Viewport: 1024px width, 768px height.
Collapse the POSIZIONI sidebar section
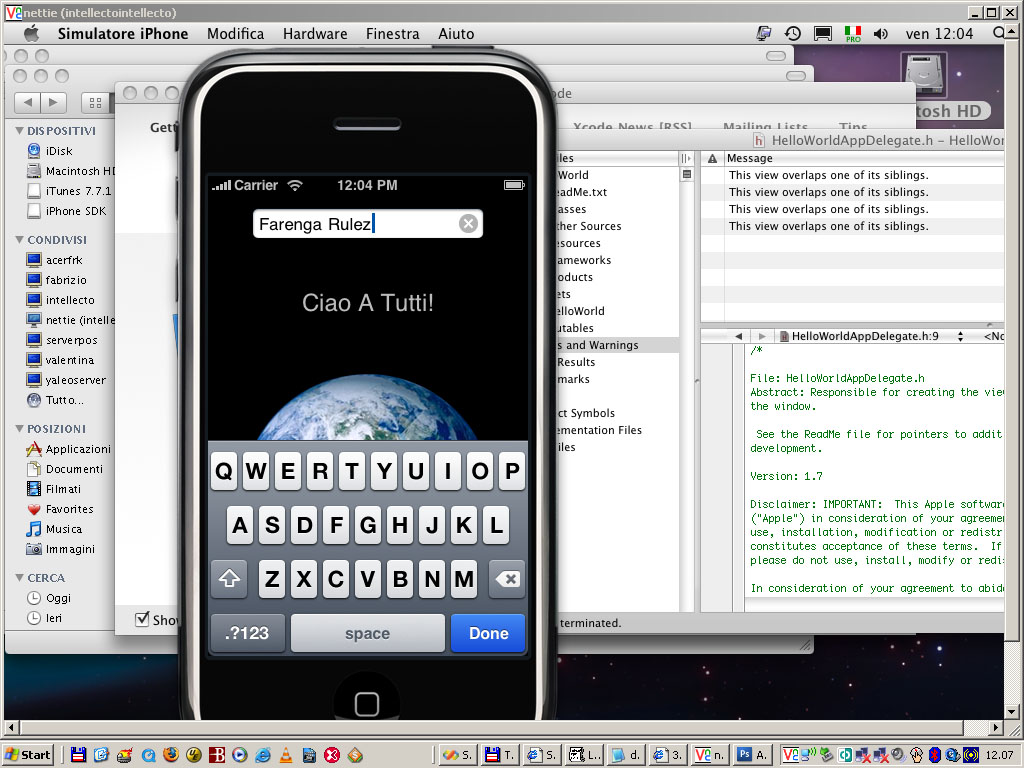click(x=20, y=429)
